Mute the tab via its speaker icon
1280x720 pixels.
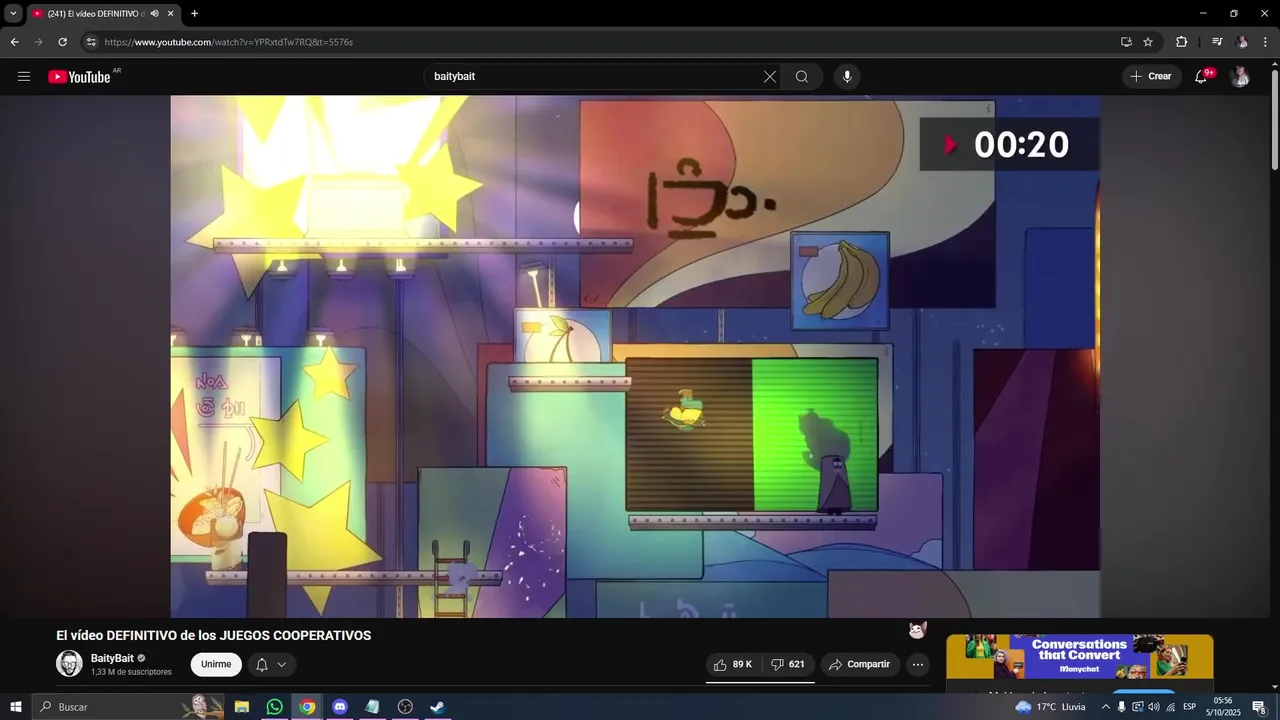point(154,14)
